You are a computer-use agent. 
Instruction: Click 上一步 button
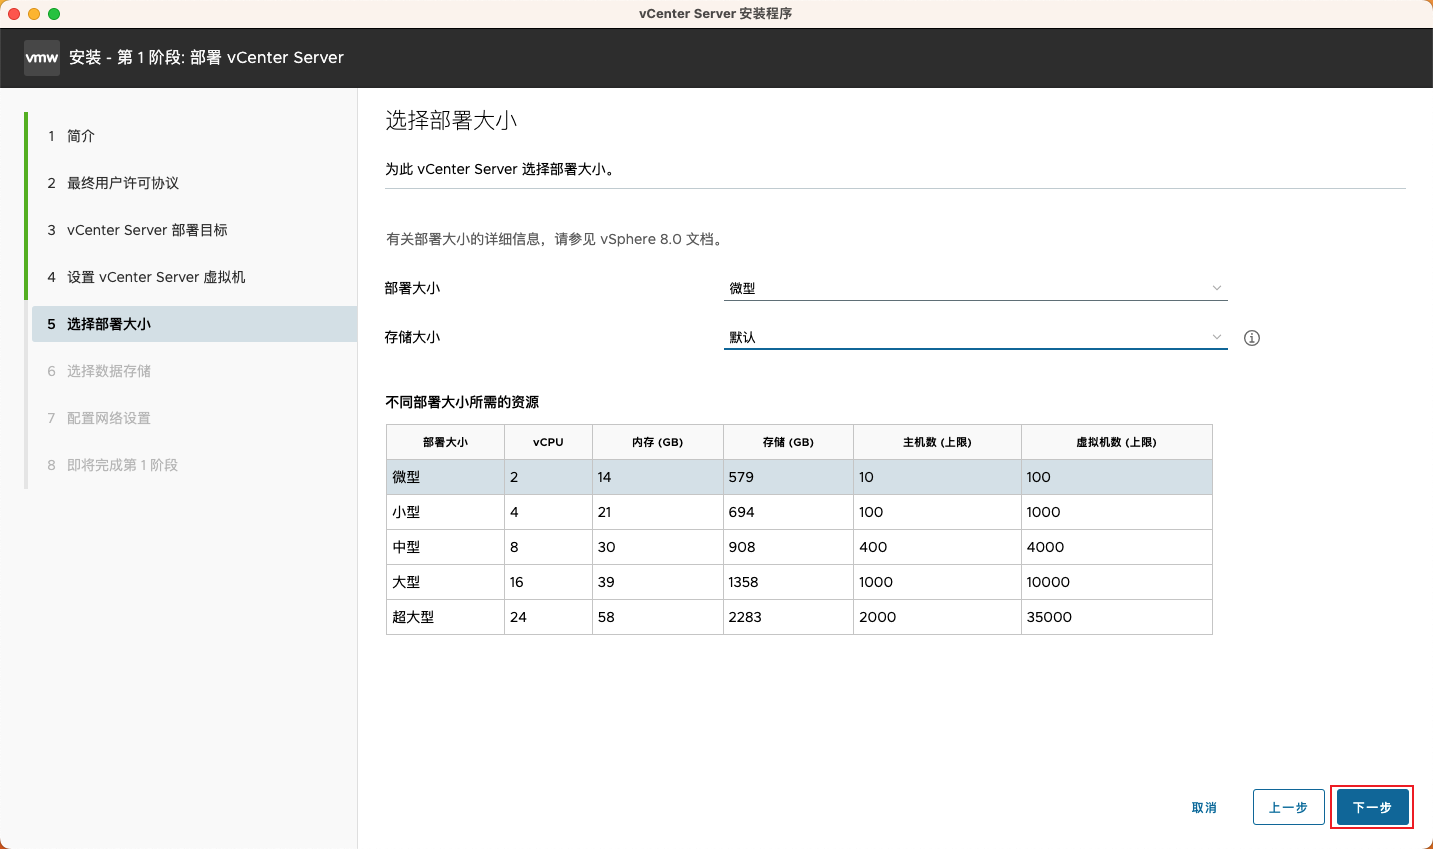pyautogui.click(x=1288, y=807)
